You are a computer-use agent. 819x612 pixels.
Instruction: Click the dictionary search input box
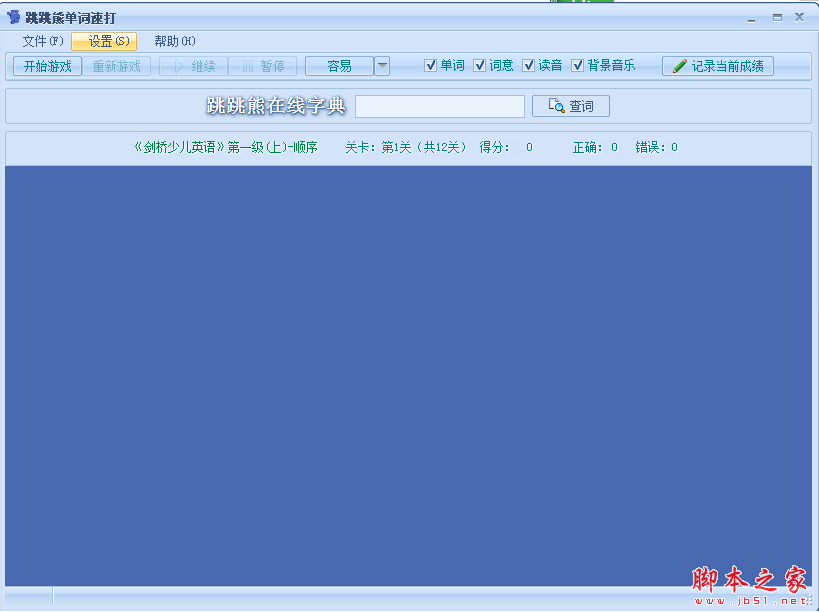click(x=440, y=106)
